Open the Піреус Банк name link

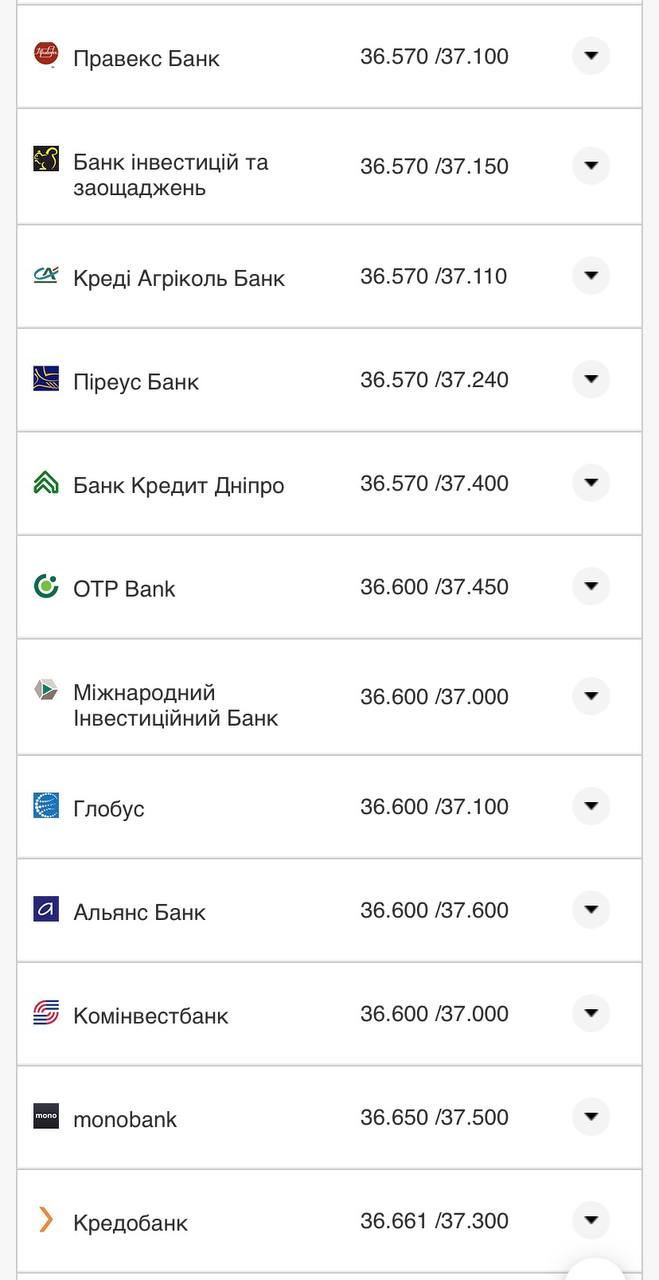[x=136, y=382]
